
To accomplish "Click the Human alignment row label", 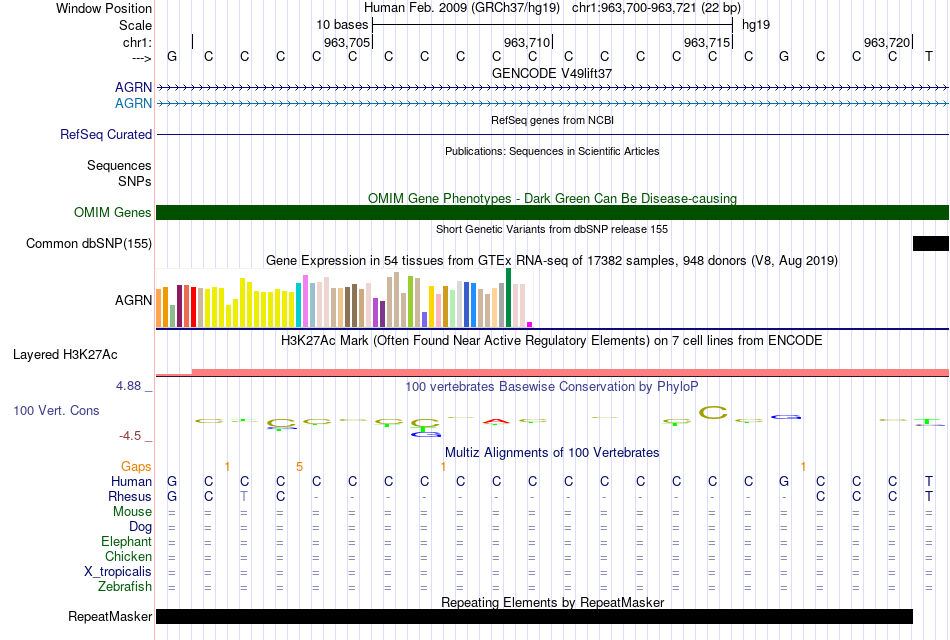I will [131, 482].
